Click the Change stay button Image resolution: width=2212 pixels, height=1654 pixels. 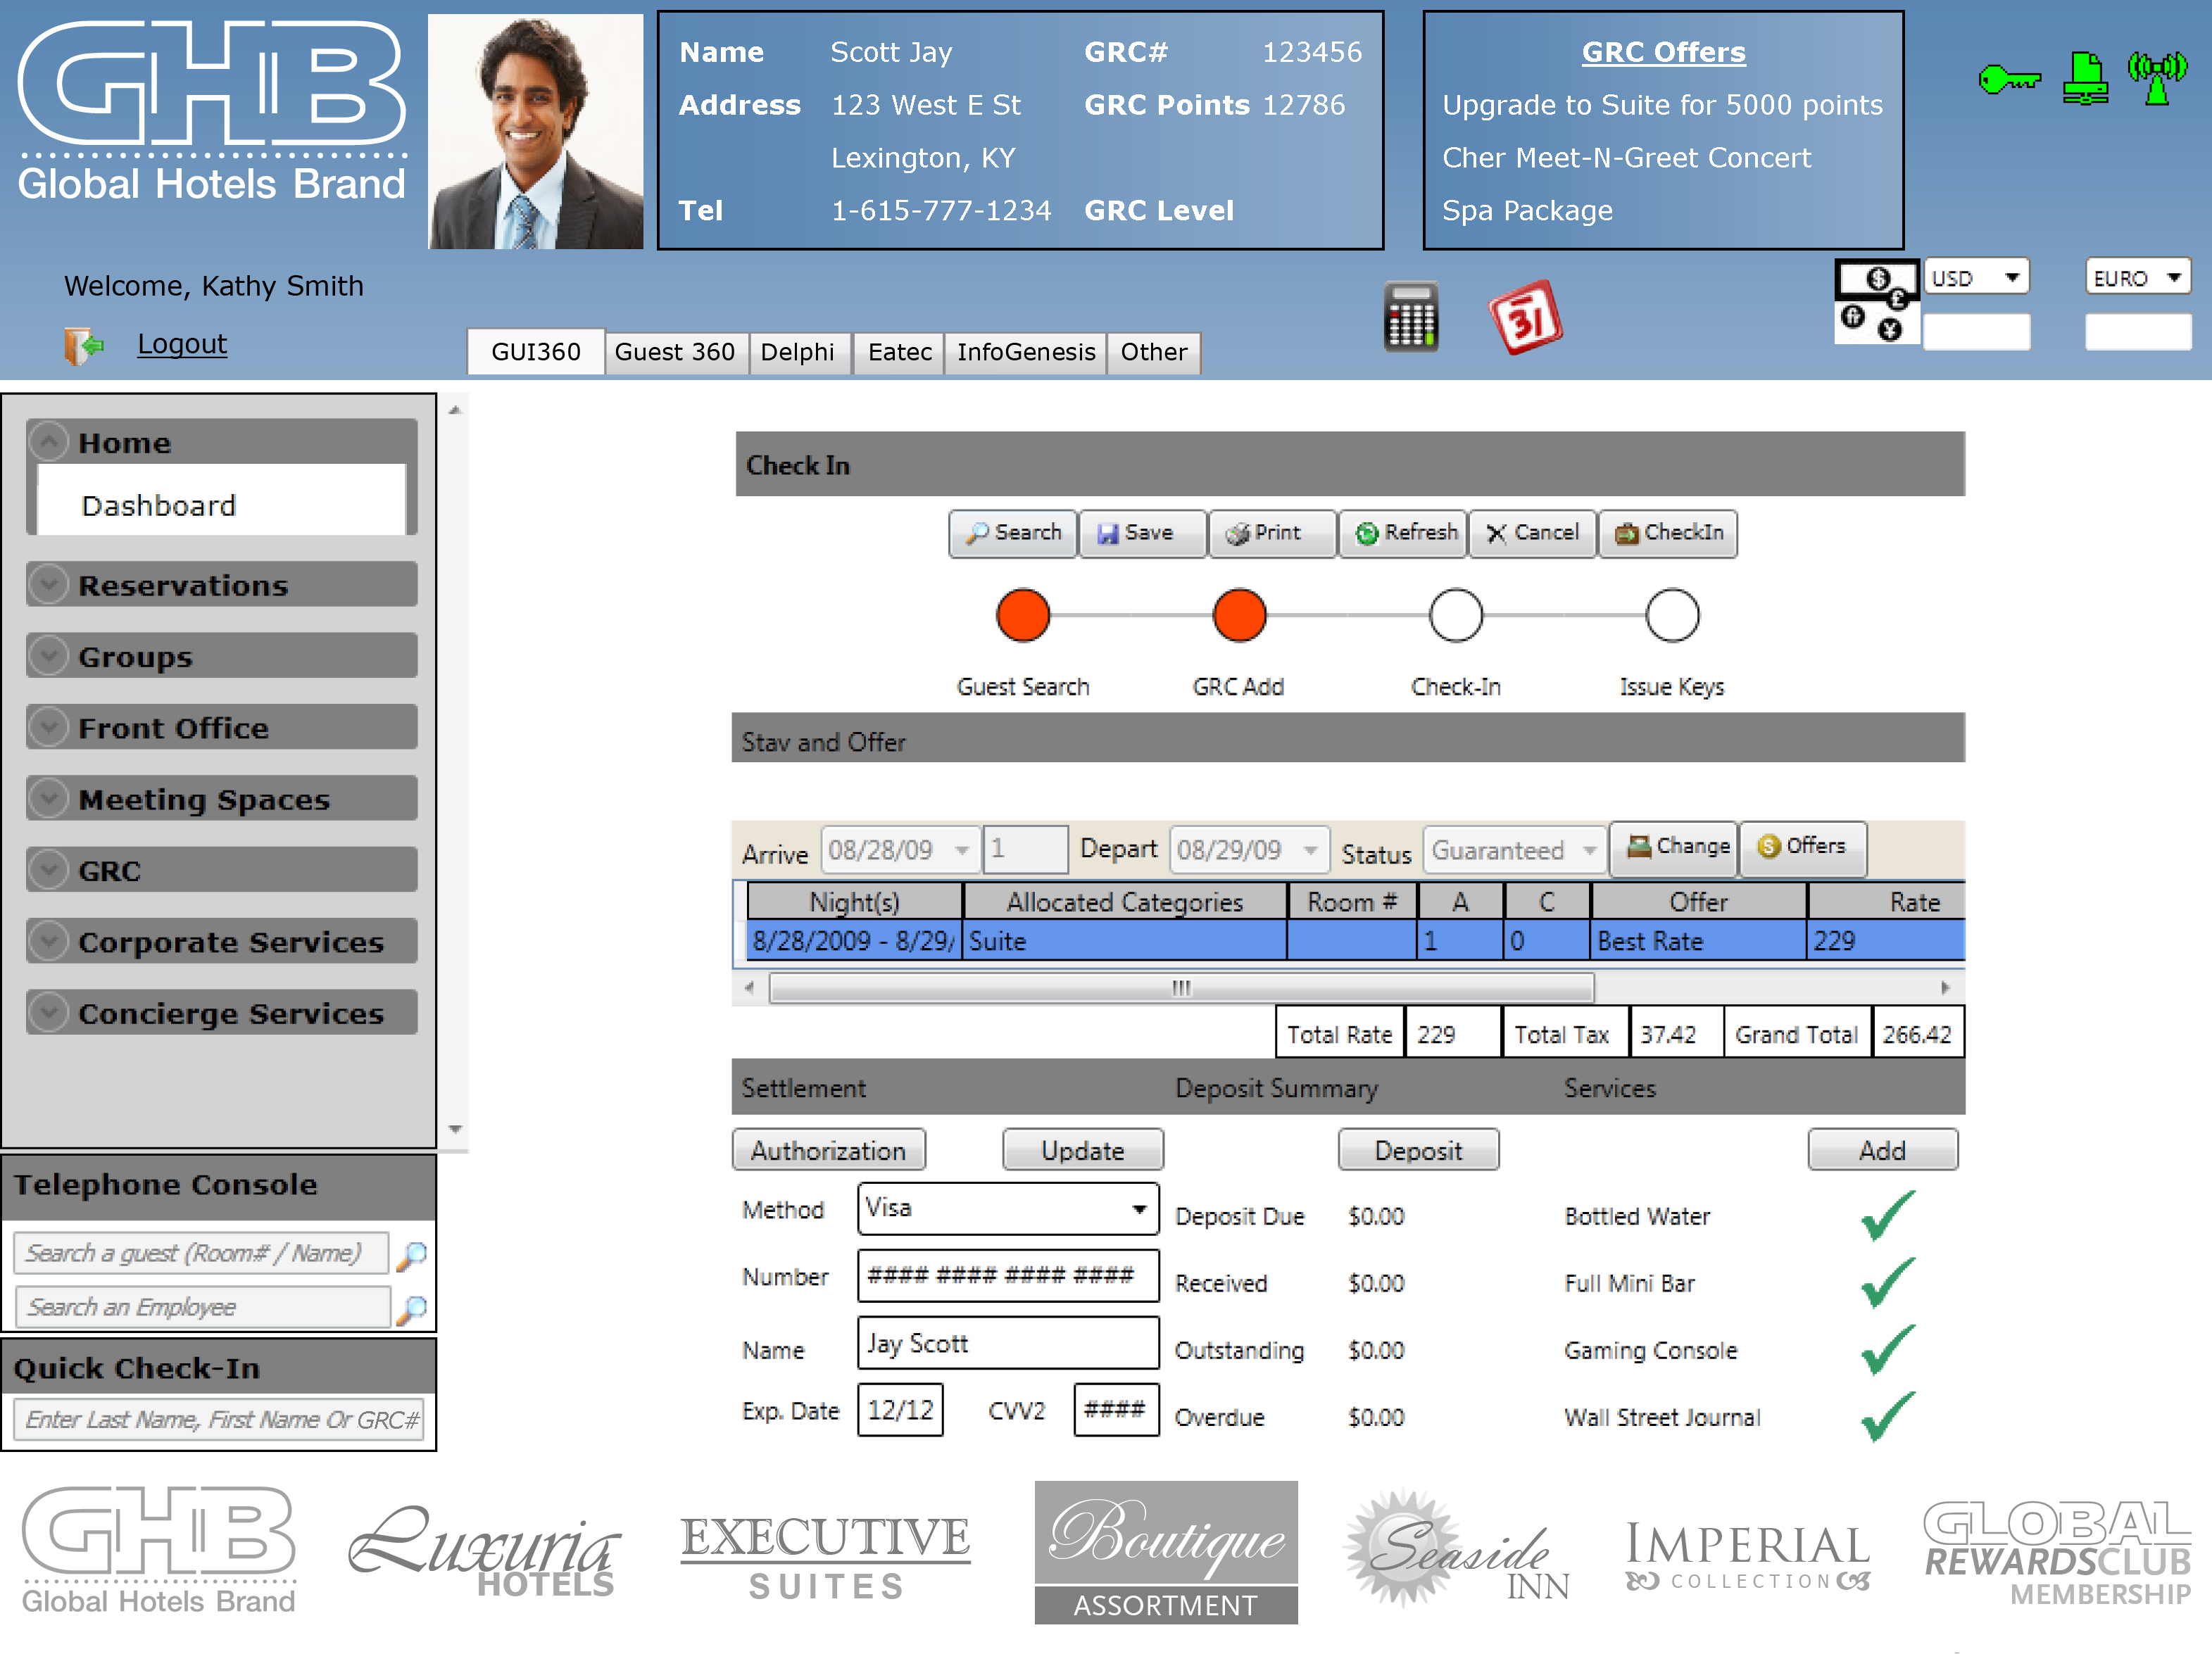pos(1675,848)
